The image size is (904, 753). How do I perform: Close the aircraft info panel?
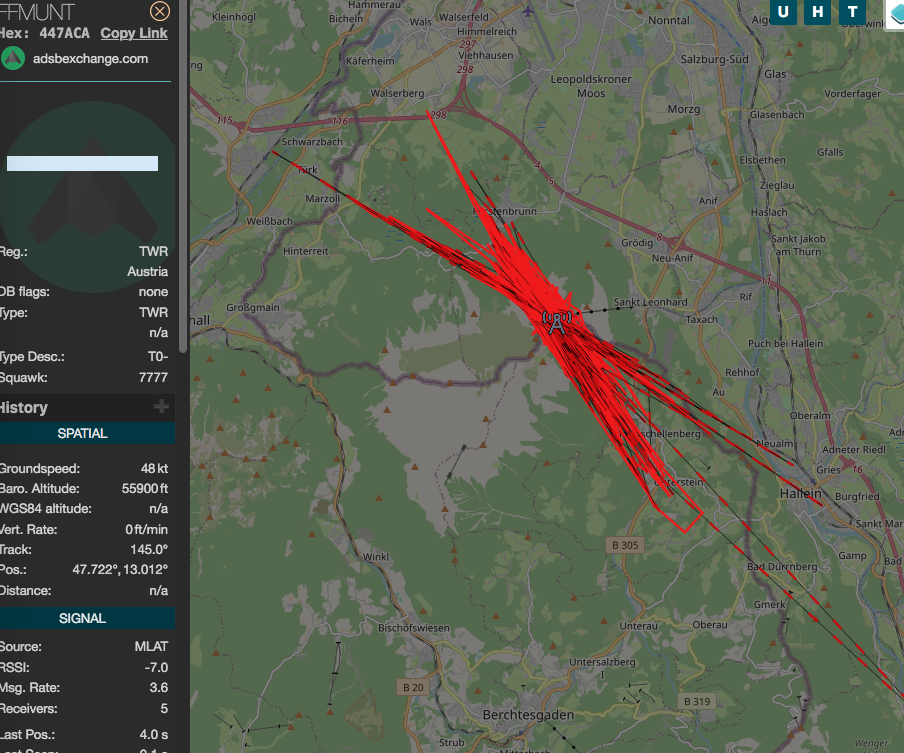pyautogui.click(x=160, y=11)
